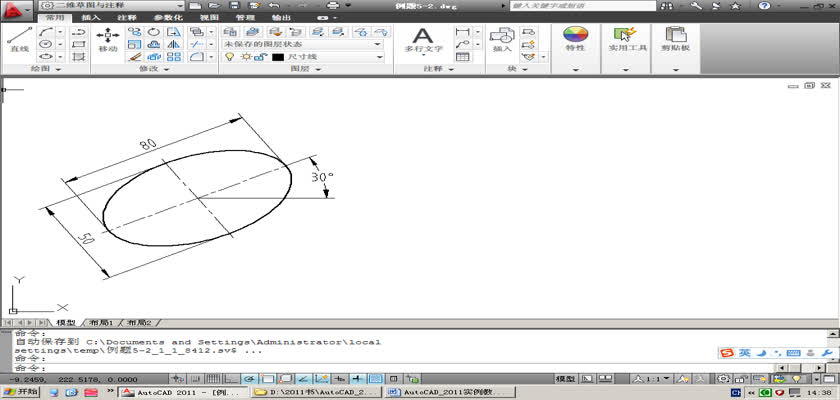Activate the Move (移动) tool
The height and width of the screenshot is (400, 840).
(108, 40)
